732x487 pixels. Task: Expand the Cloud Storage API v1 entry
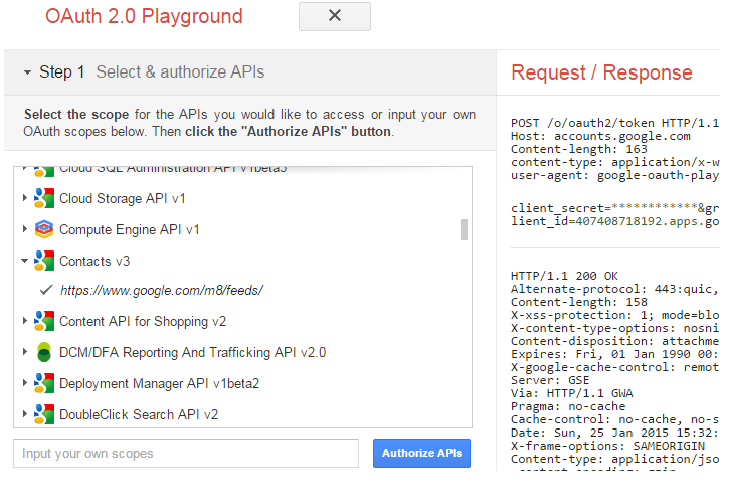click(x=25, y=198)
